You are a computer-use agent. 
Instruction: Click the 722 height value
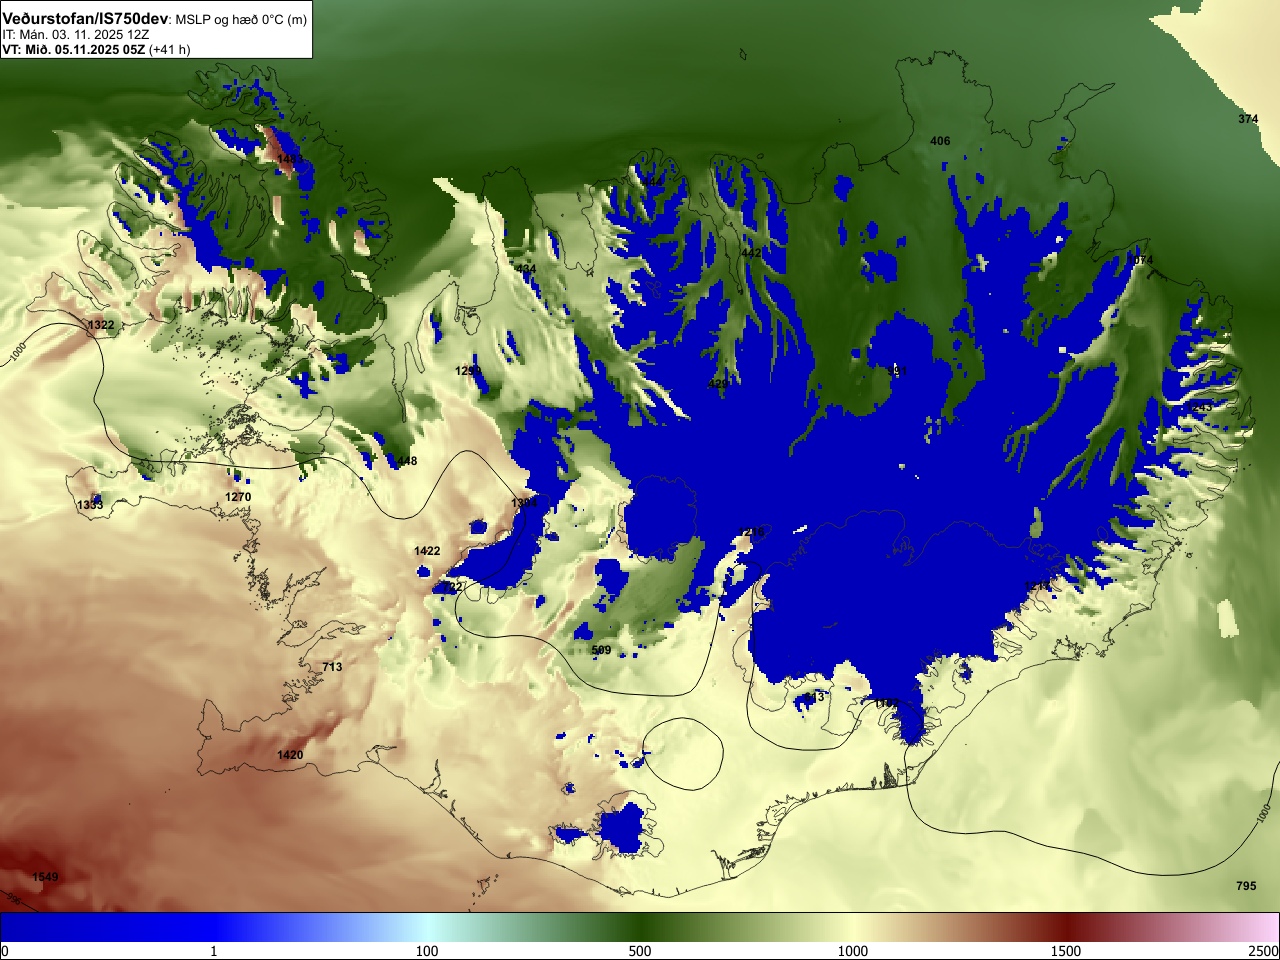tap(452, 587)
